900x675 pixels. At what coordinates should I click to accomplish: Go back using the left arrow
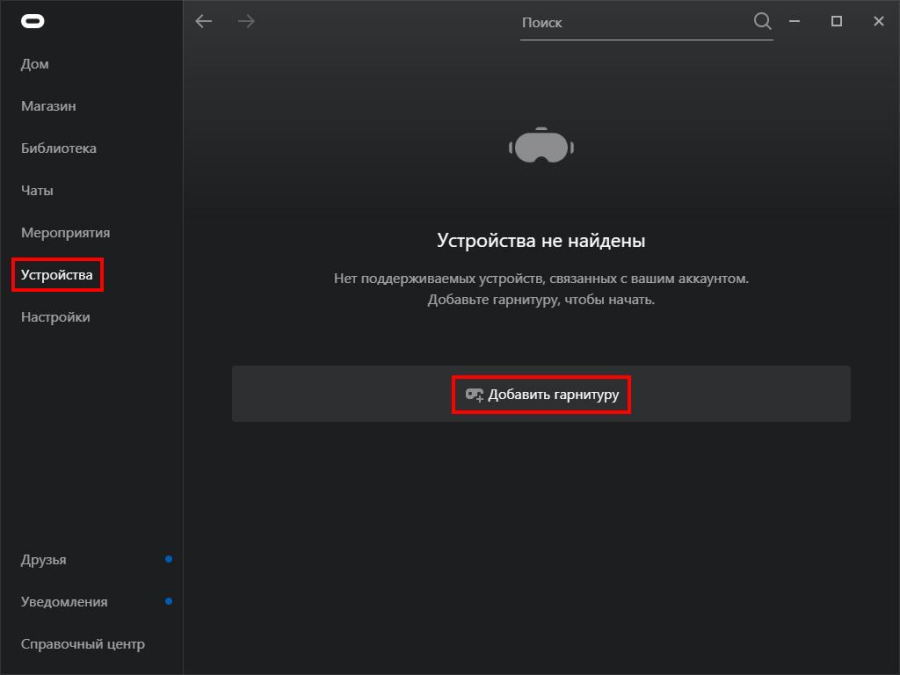pos(204,21)
